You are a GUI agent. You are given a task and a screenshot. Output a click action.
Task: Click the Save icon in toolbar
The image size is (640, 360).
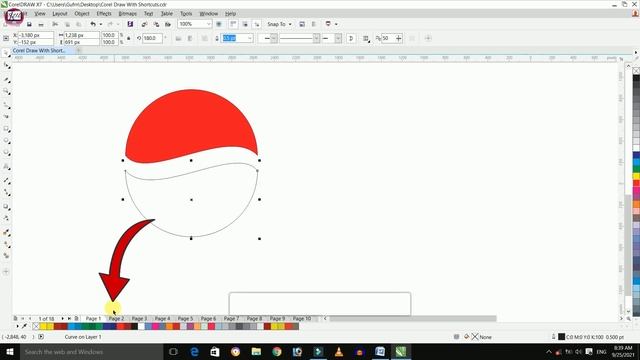(x=29, y=24)
